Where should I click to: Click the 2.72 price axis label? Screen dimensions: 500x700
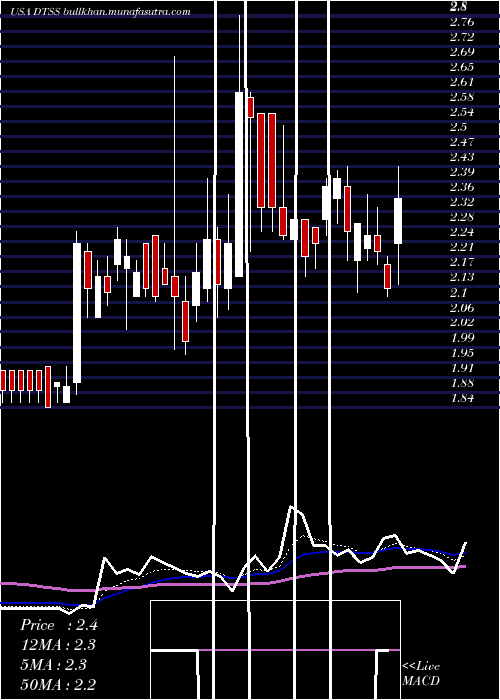click(462, 37)
